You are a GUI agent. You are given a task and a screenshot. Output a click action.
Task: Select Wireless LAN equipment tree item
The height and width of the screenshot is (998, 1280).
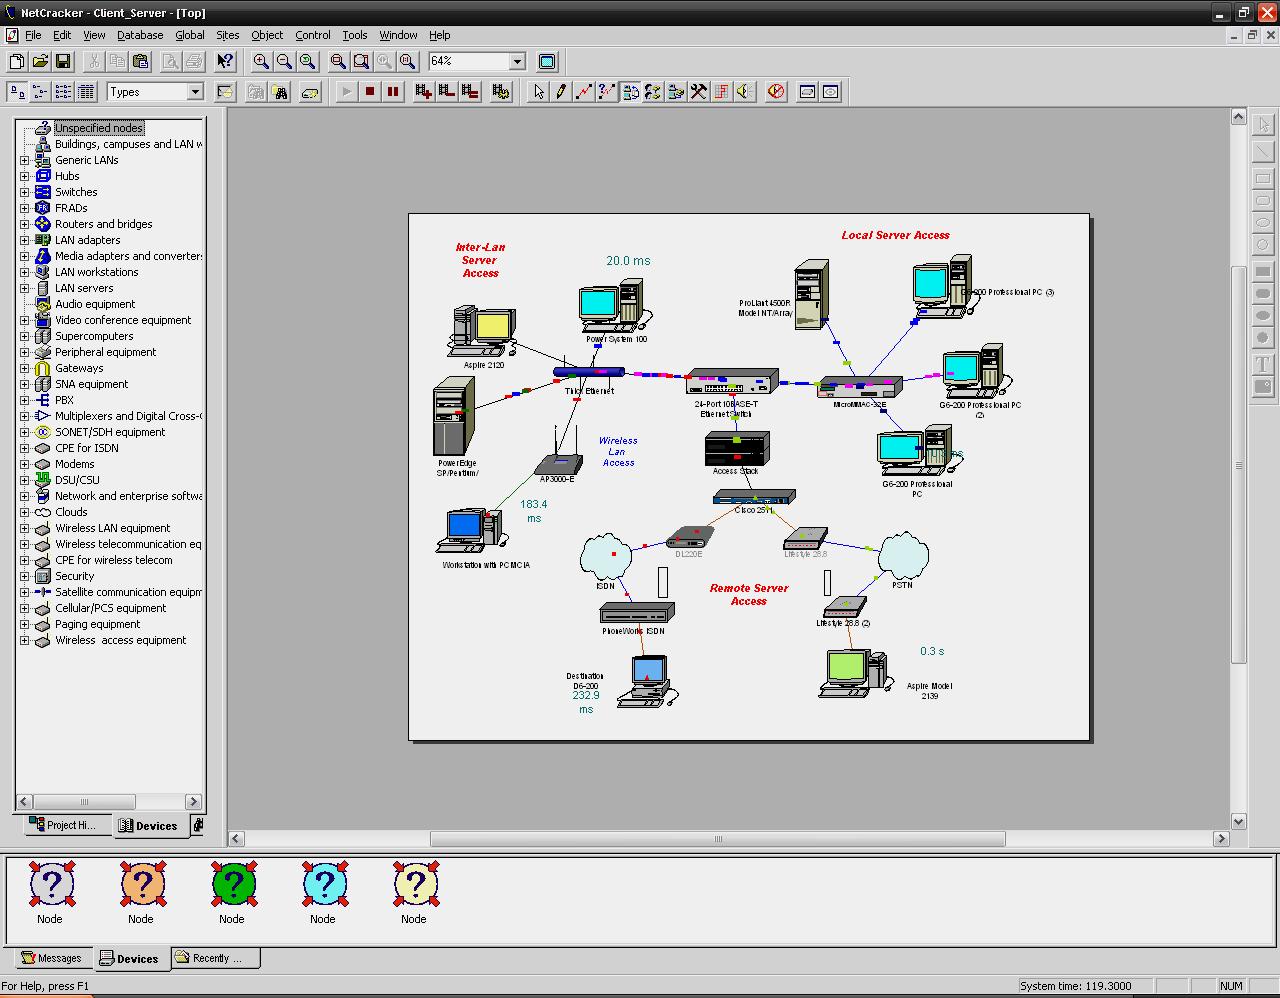pyautogui.click(x=113, y=528)
